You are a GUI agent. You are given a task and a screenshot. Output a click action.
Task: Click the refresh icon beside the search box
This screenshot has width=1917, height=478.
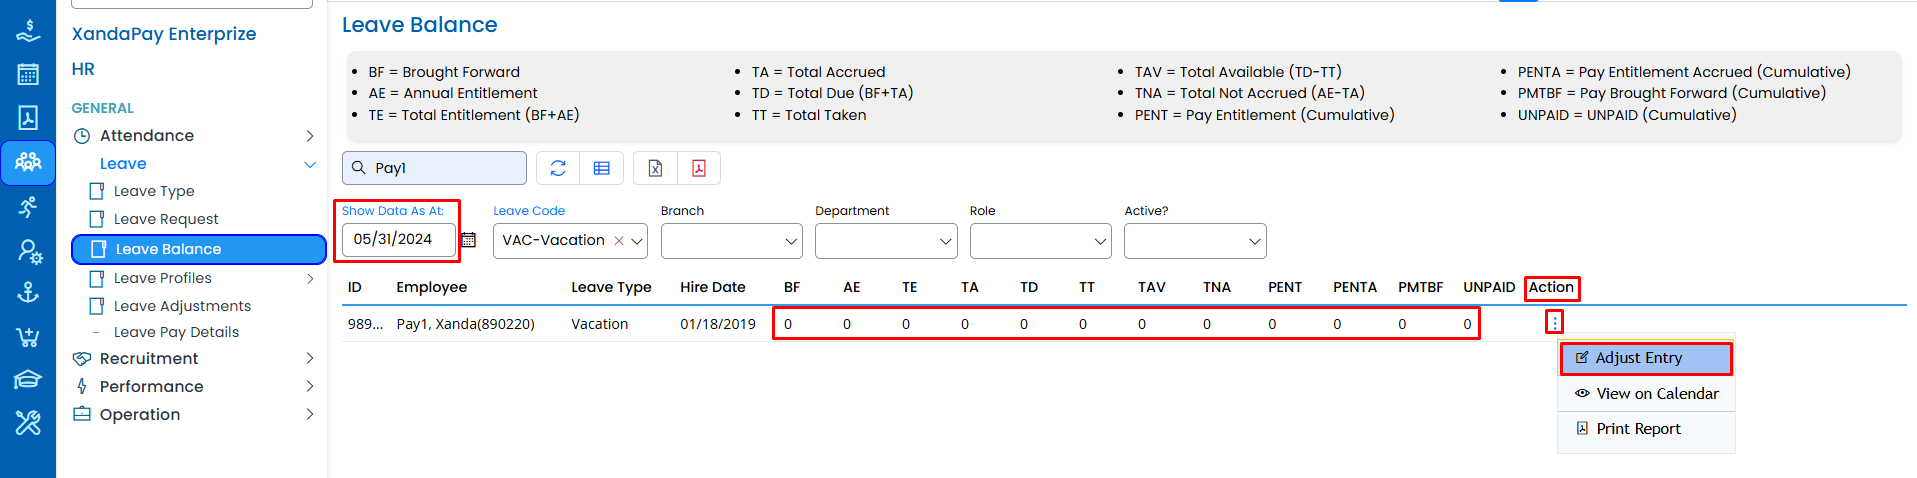558,168
